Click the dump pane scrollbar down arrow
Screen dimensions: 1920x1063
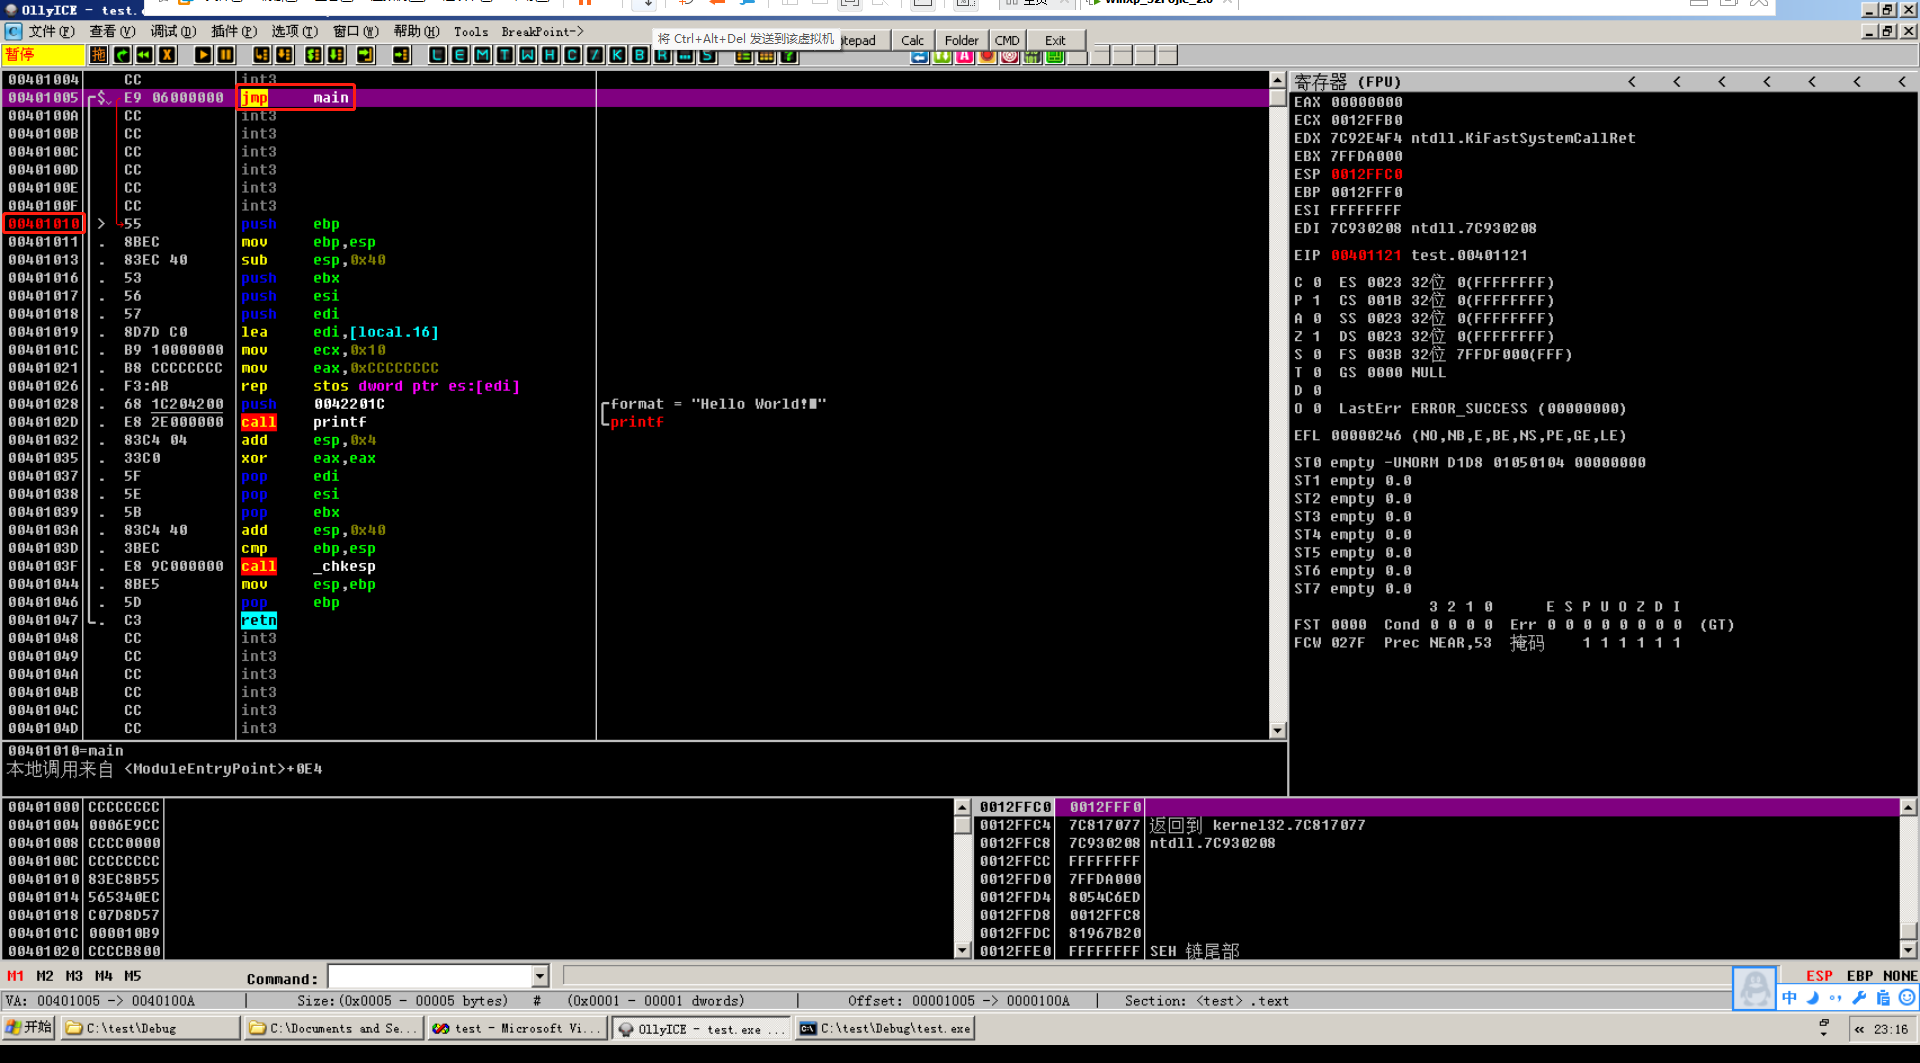click(963, 950)
